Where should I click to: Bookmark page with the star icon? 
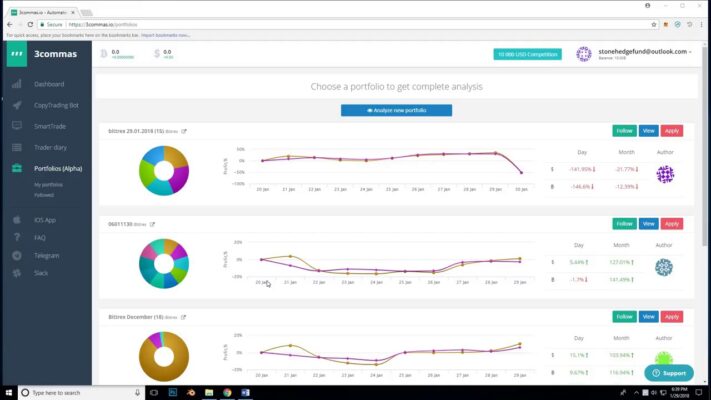click(653, 24)
